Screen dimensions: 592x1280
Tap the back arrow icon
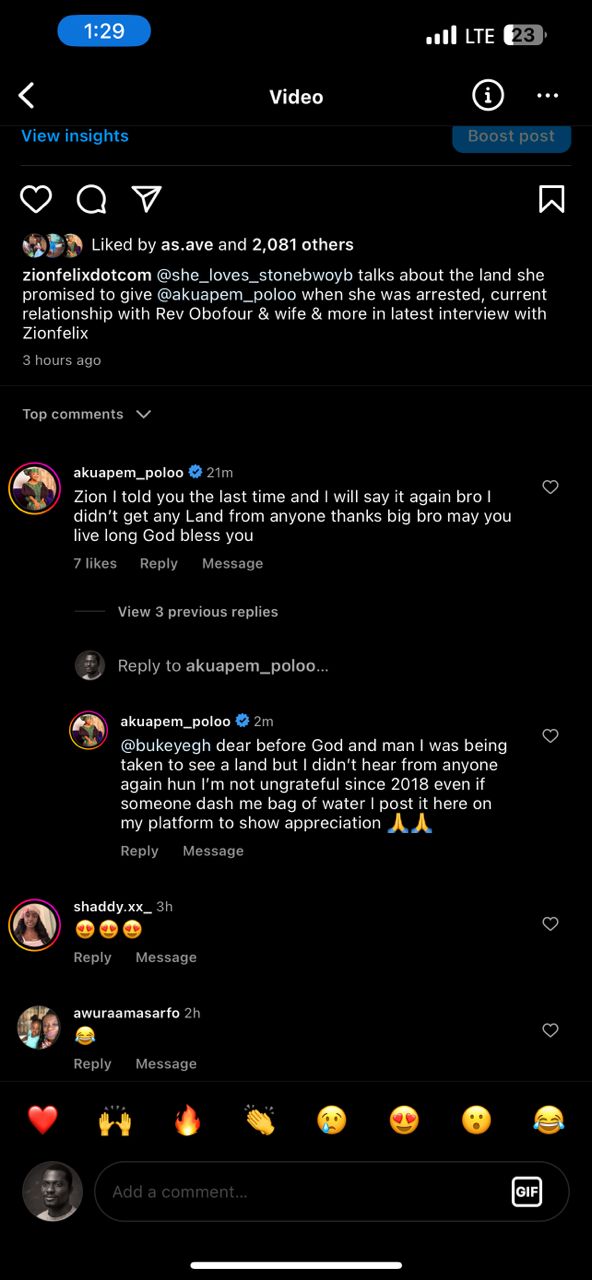[x=27, y=96]
